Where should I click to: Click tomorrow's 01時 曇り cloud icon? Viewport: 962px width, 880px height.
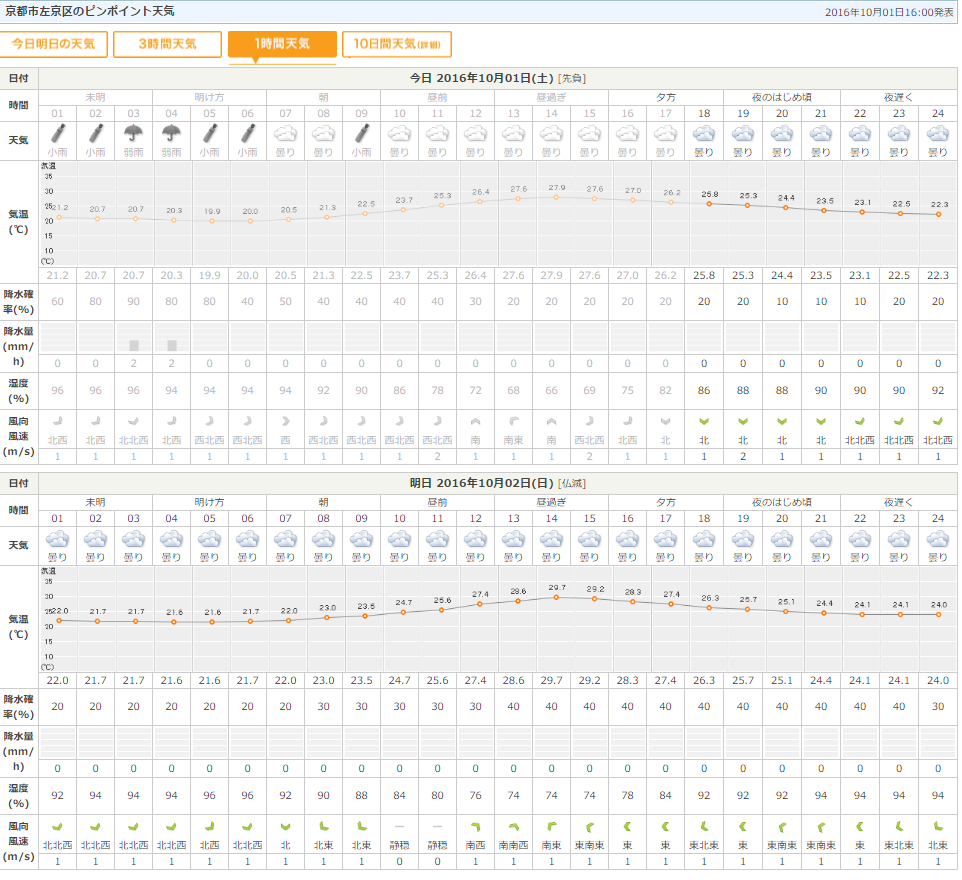(58, 539)
